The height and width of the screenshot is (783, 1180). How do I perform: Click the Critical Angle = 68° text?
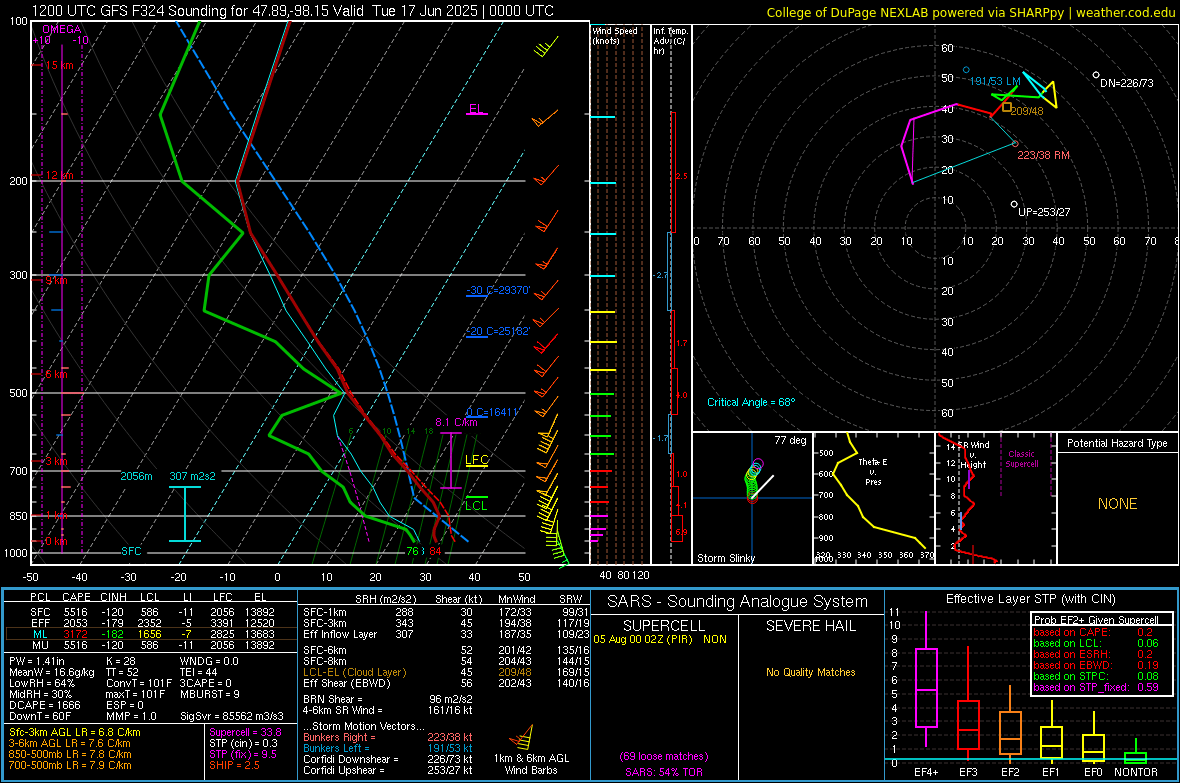[x=751, y=402]
